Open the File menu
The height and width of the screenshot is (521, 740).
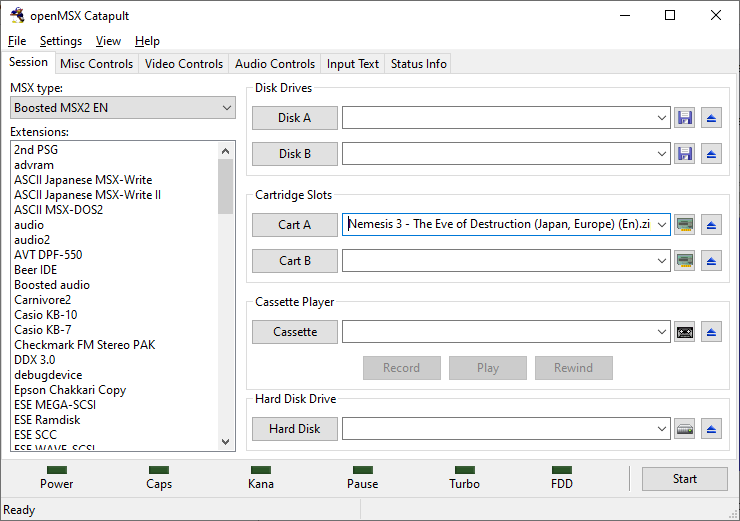(17, 41)
